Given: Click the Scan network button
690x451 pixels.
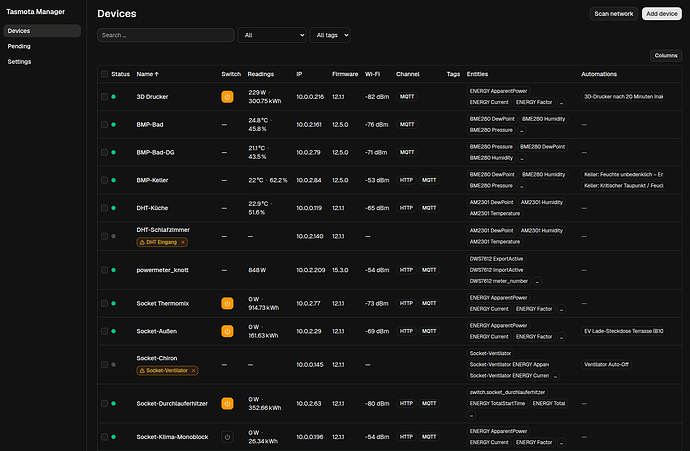Looking at the screenshot, I should click(x=613, y=14).
